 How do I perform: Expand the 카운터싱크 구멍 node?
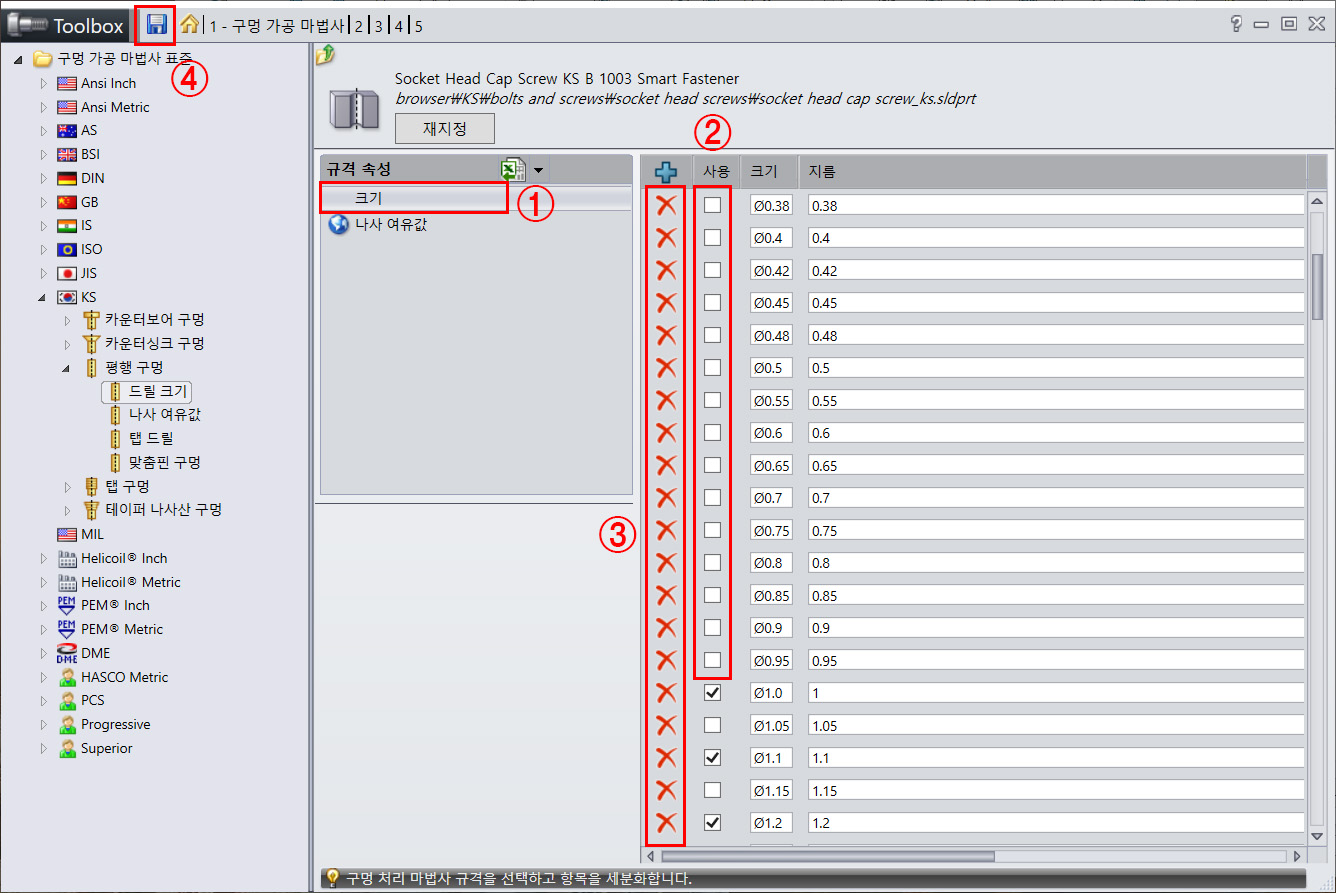67,344
